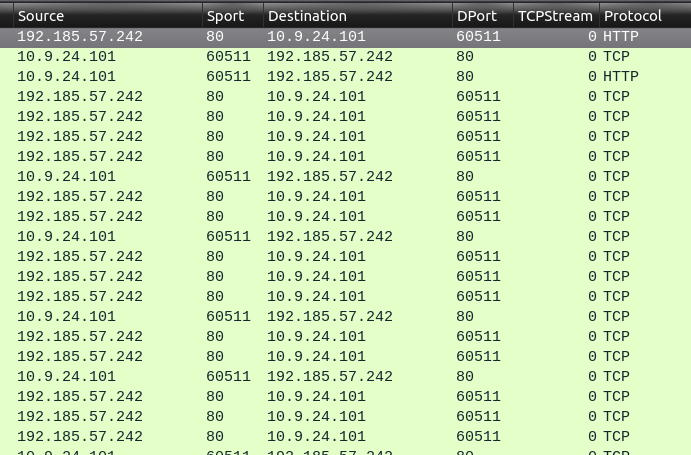The width and height of the screenshot is (691, 455).
Task: Click the Sport value in the thirteenth row
Action: point(215,276)
